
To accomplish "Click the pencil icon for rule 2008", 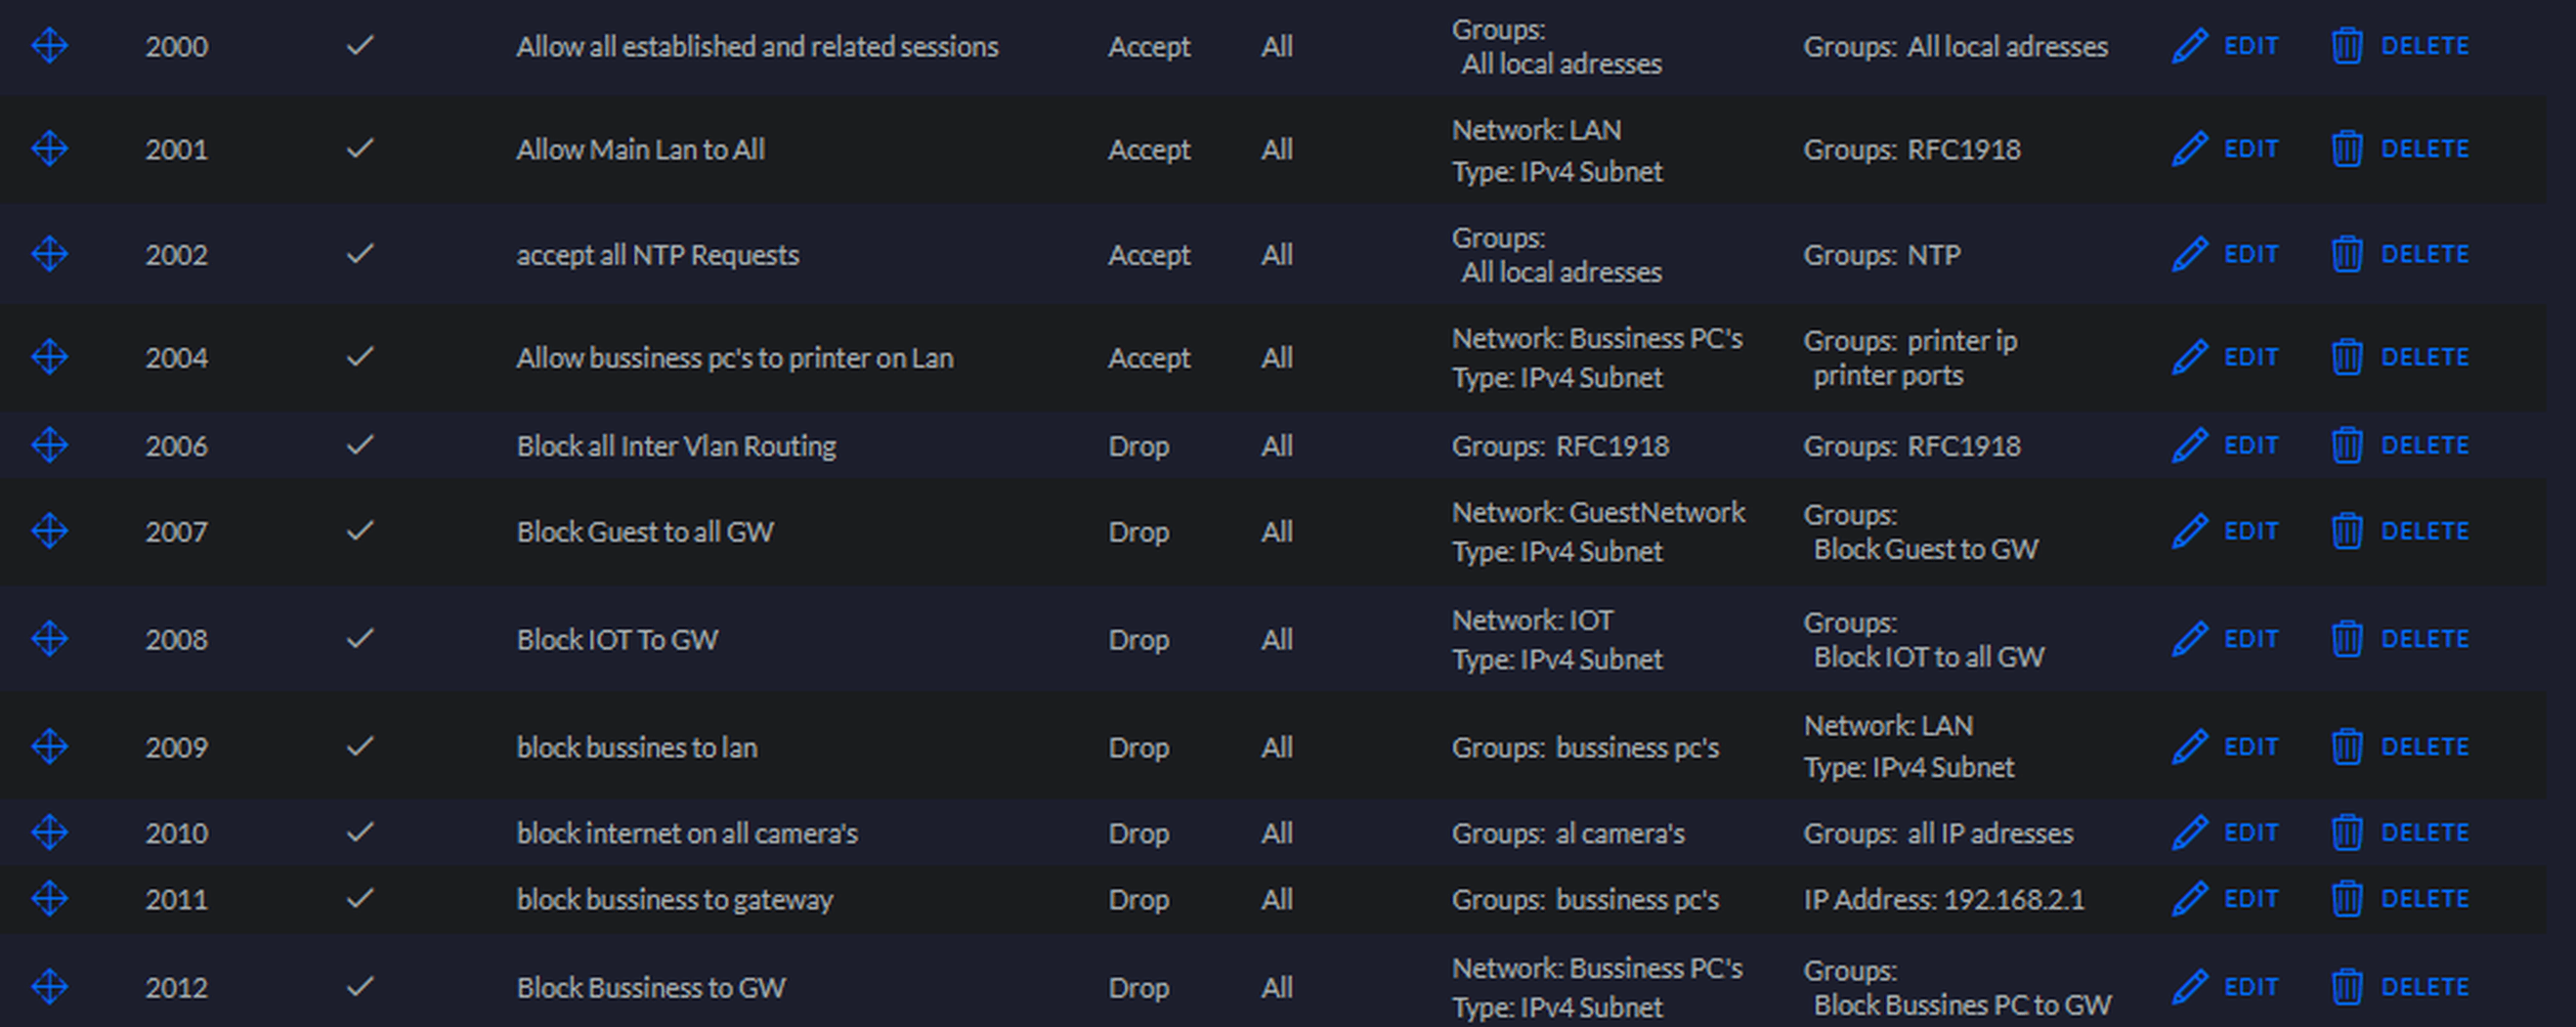I will (x=2189, y=639).
